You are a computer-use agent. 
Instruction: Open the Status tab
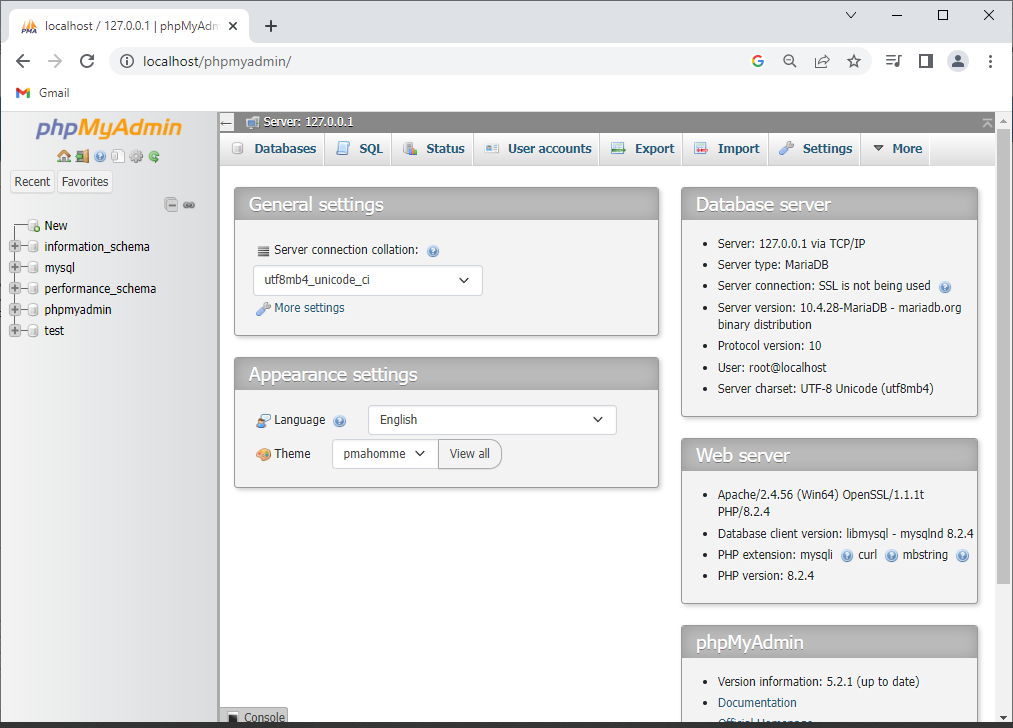433,149
